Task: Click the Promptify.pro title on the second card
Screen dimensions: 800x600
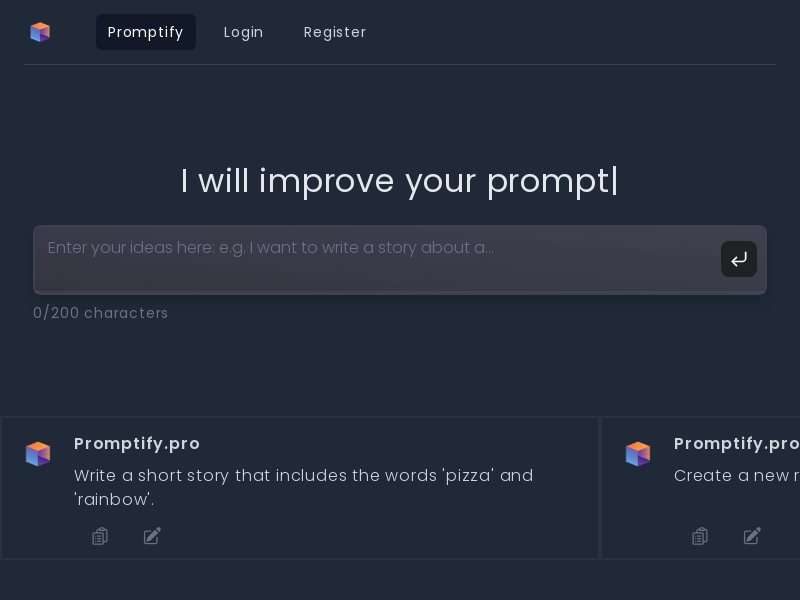Action: (x=737, y=444)
